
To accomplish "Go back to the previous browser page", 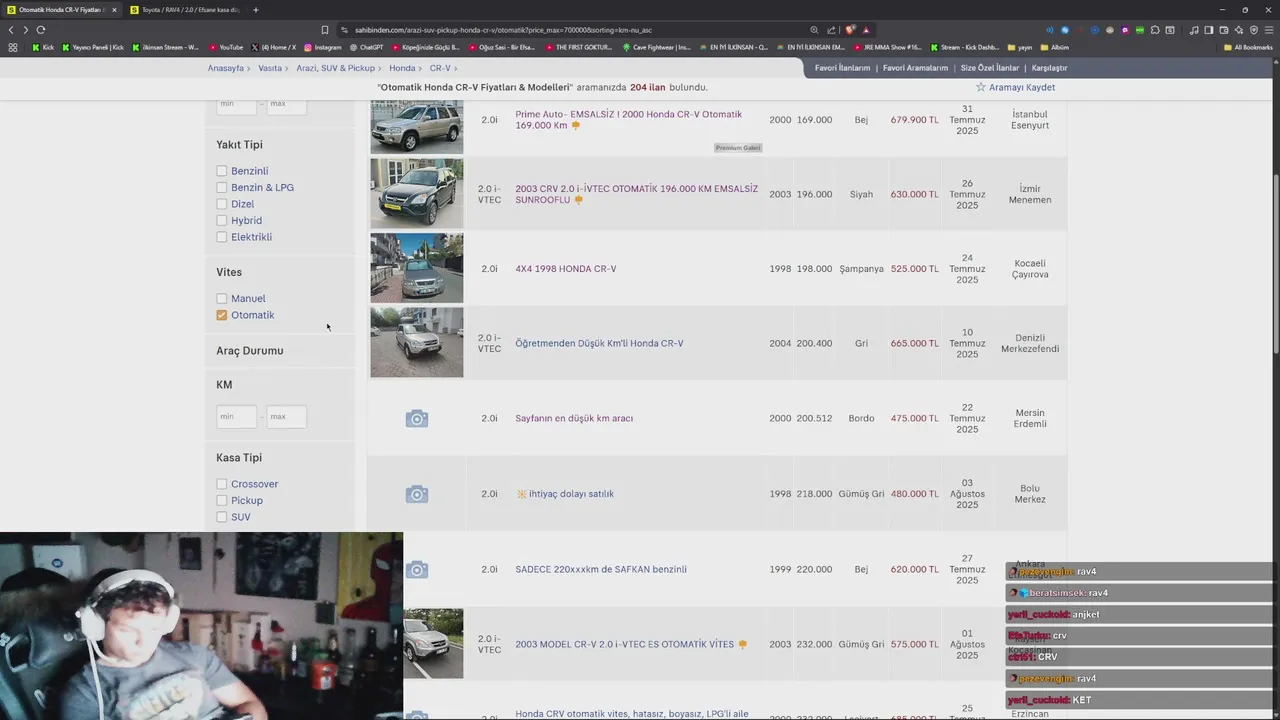I will tap(11, 30).
